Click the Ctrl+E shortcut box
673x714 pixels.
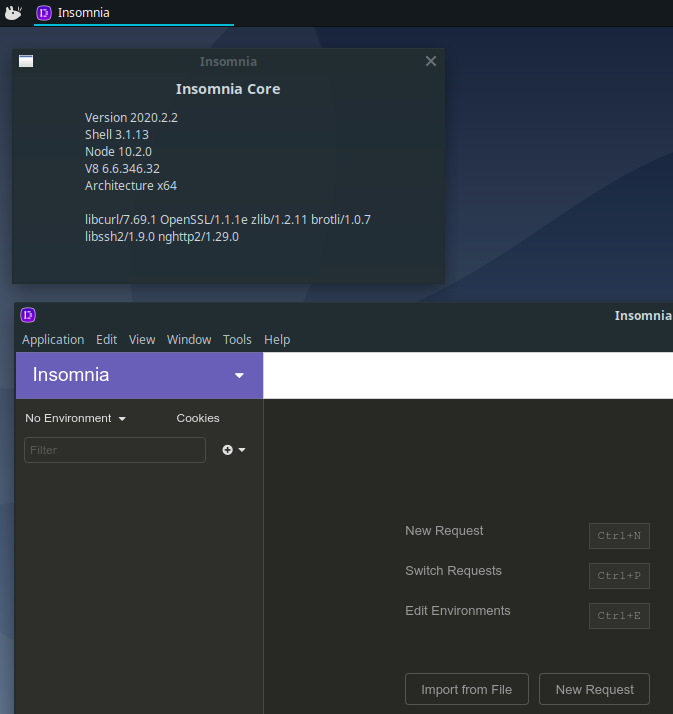(619, 616)
